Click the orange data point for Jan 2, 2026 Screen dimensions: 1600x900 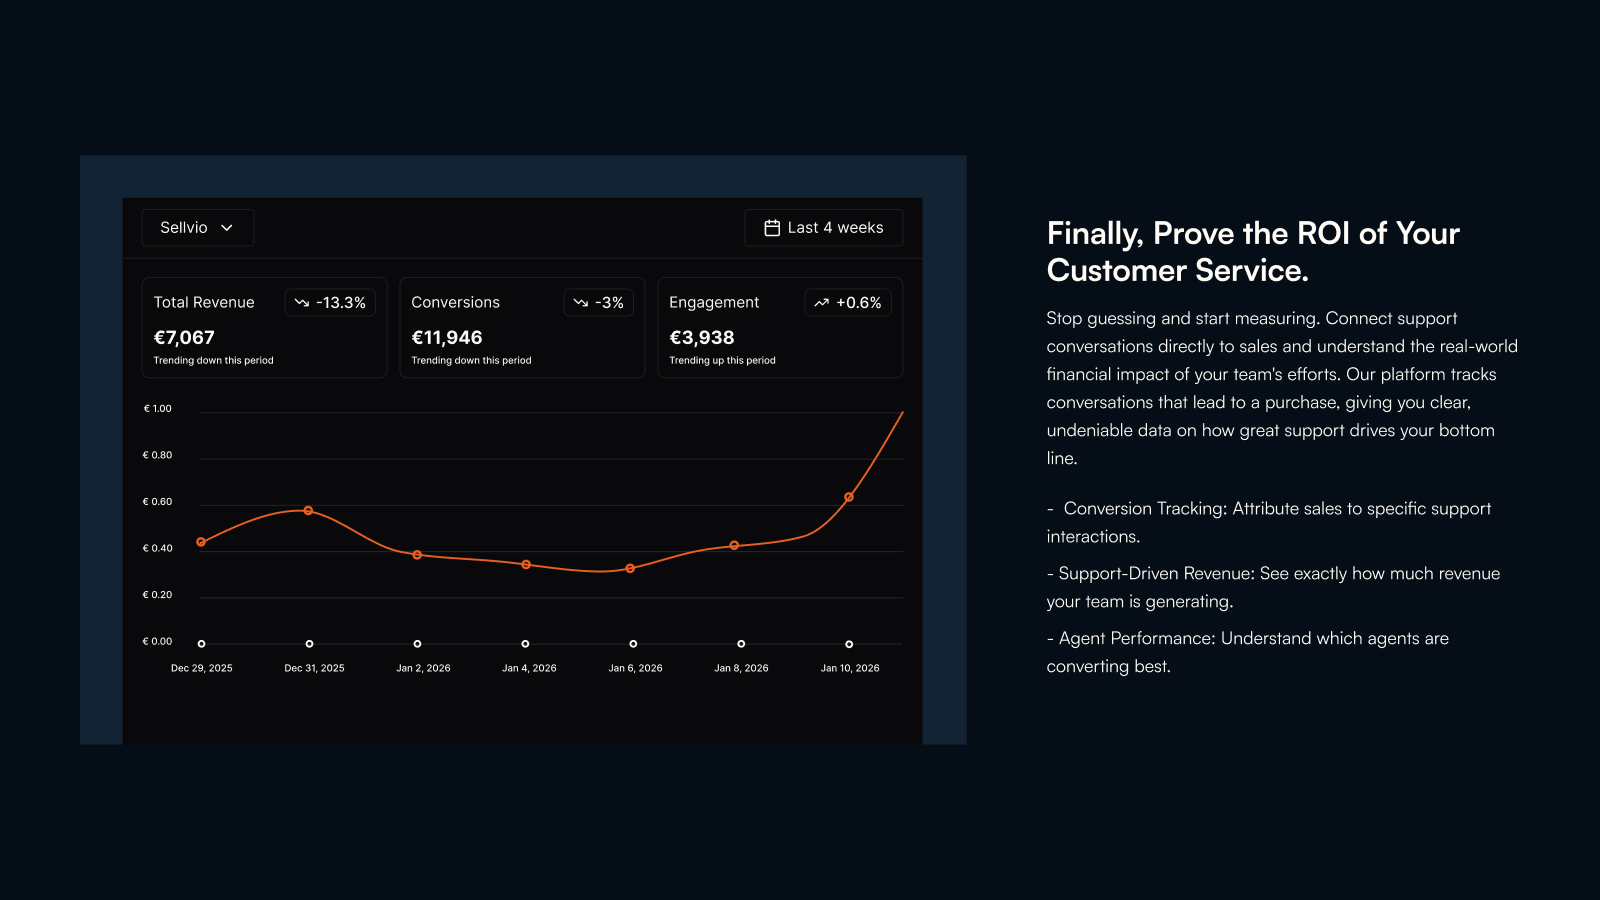click(417, 555)
